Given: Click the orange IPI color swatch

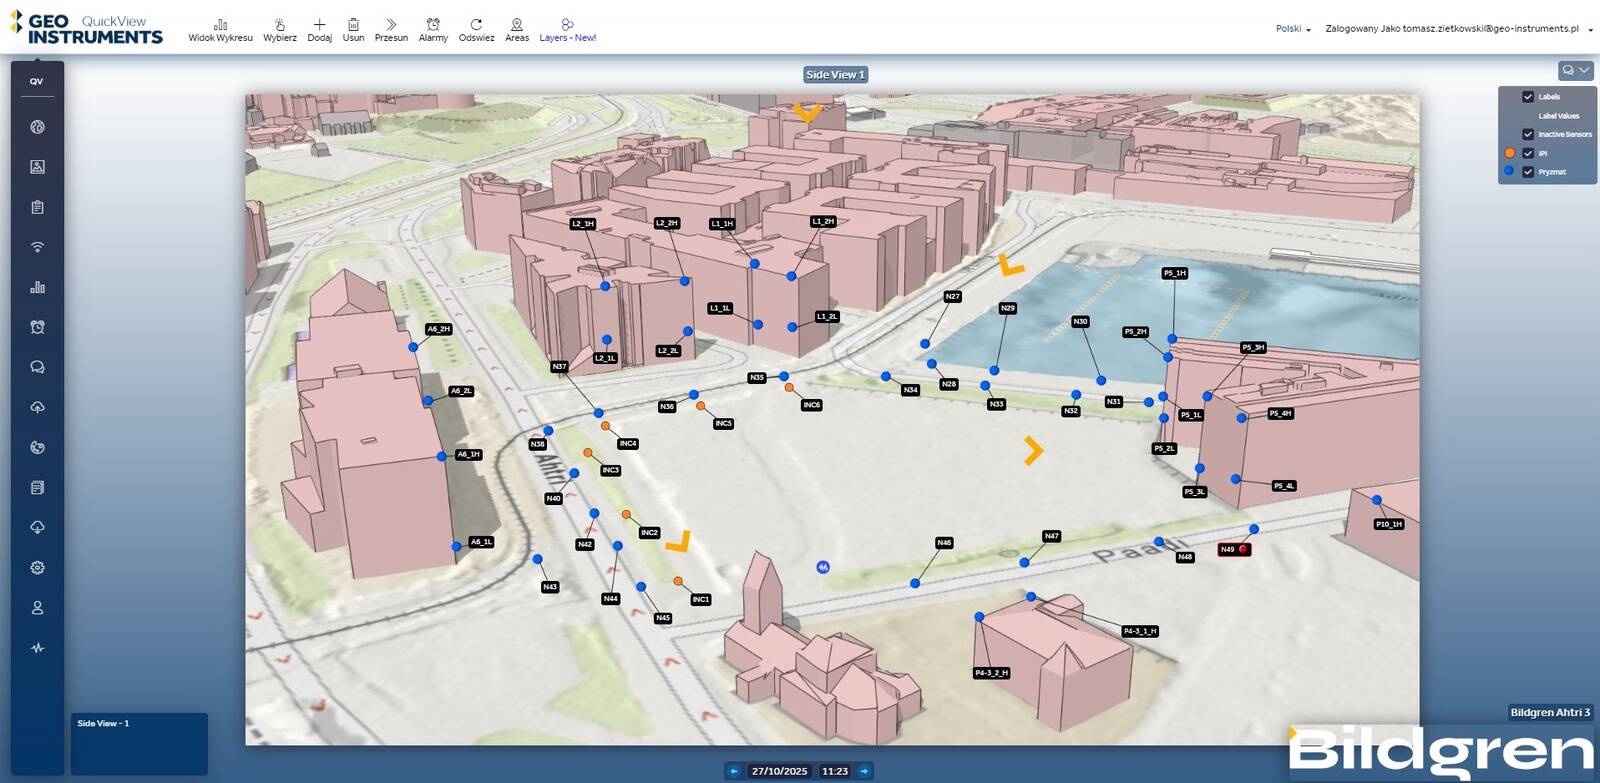Looking at the screenshot, I should pos(1510,153).
